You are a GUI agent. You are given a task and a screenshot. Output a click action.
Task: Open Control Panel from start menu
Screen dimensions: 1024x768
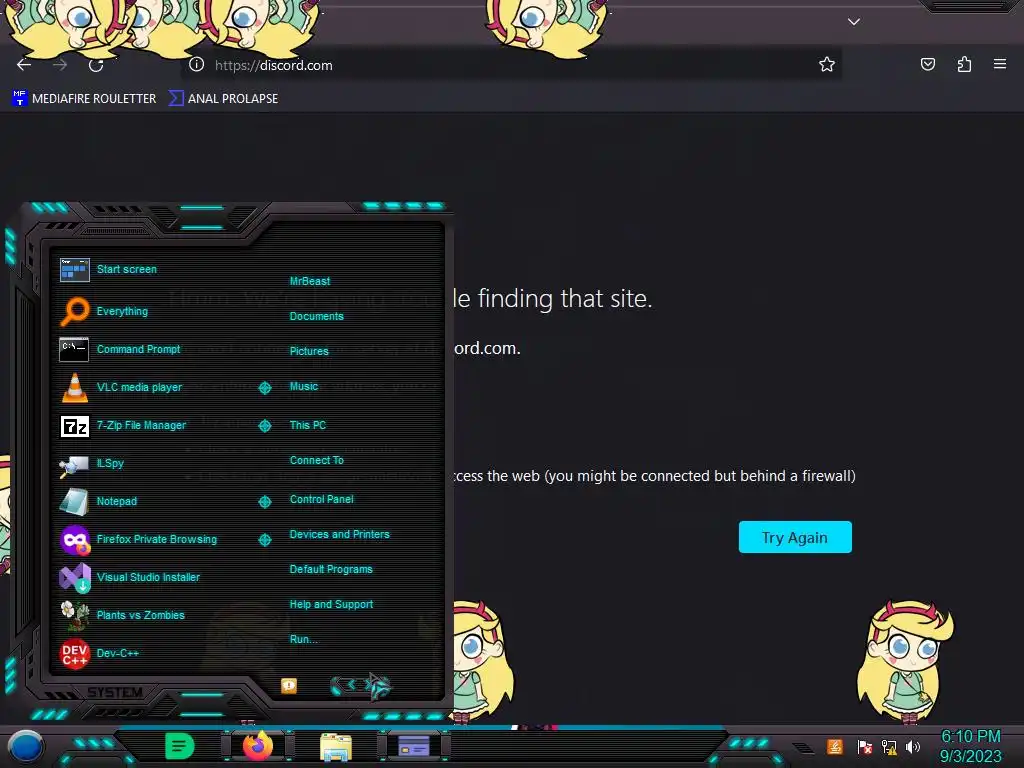click(321, 499)
